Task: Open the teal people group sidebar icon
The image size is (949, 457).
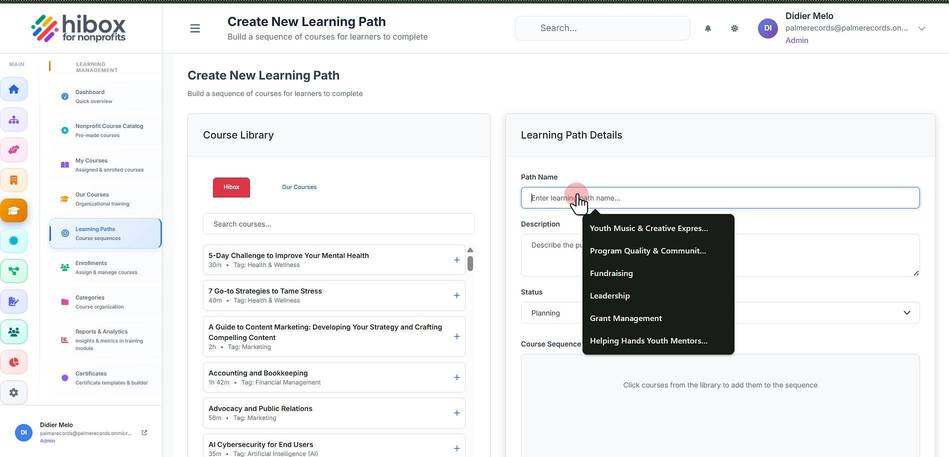Action: [14, 332]
